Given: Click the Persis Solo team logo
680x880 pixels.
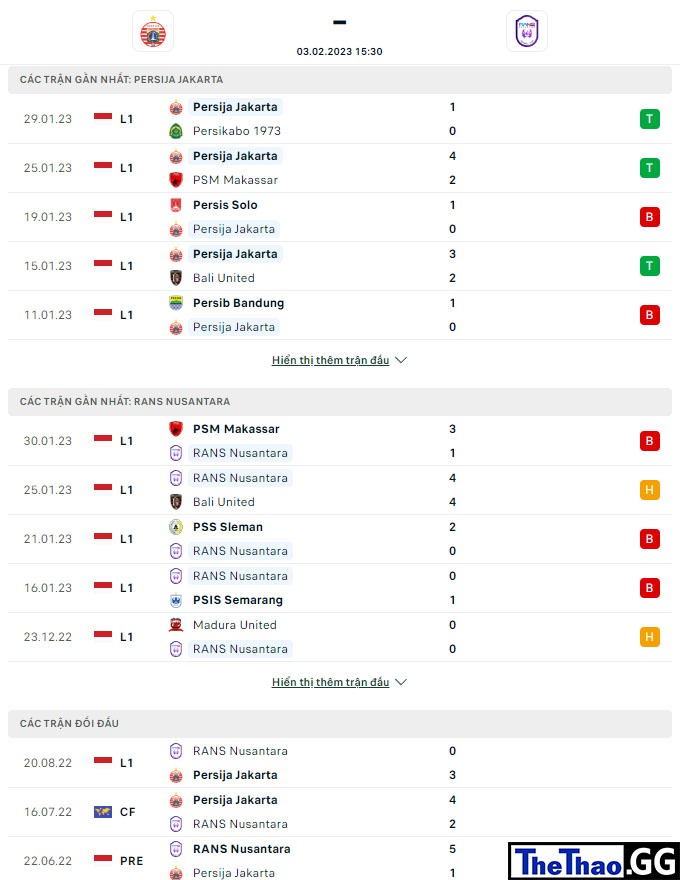Looking at the screenshot, I should 176,205.
